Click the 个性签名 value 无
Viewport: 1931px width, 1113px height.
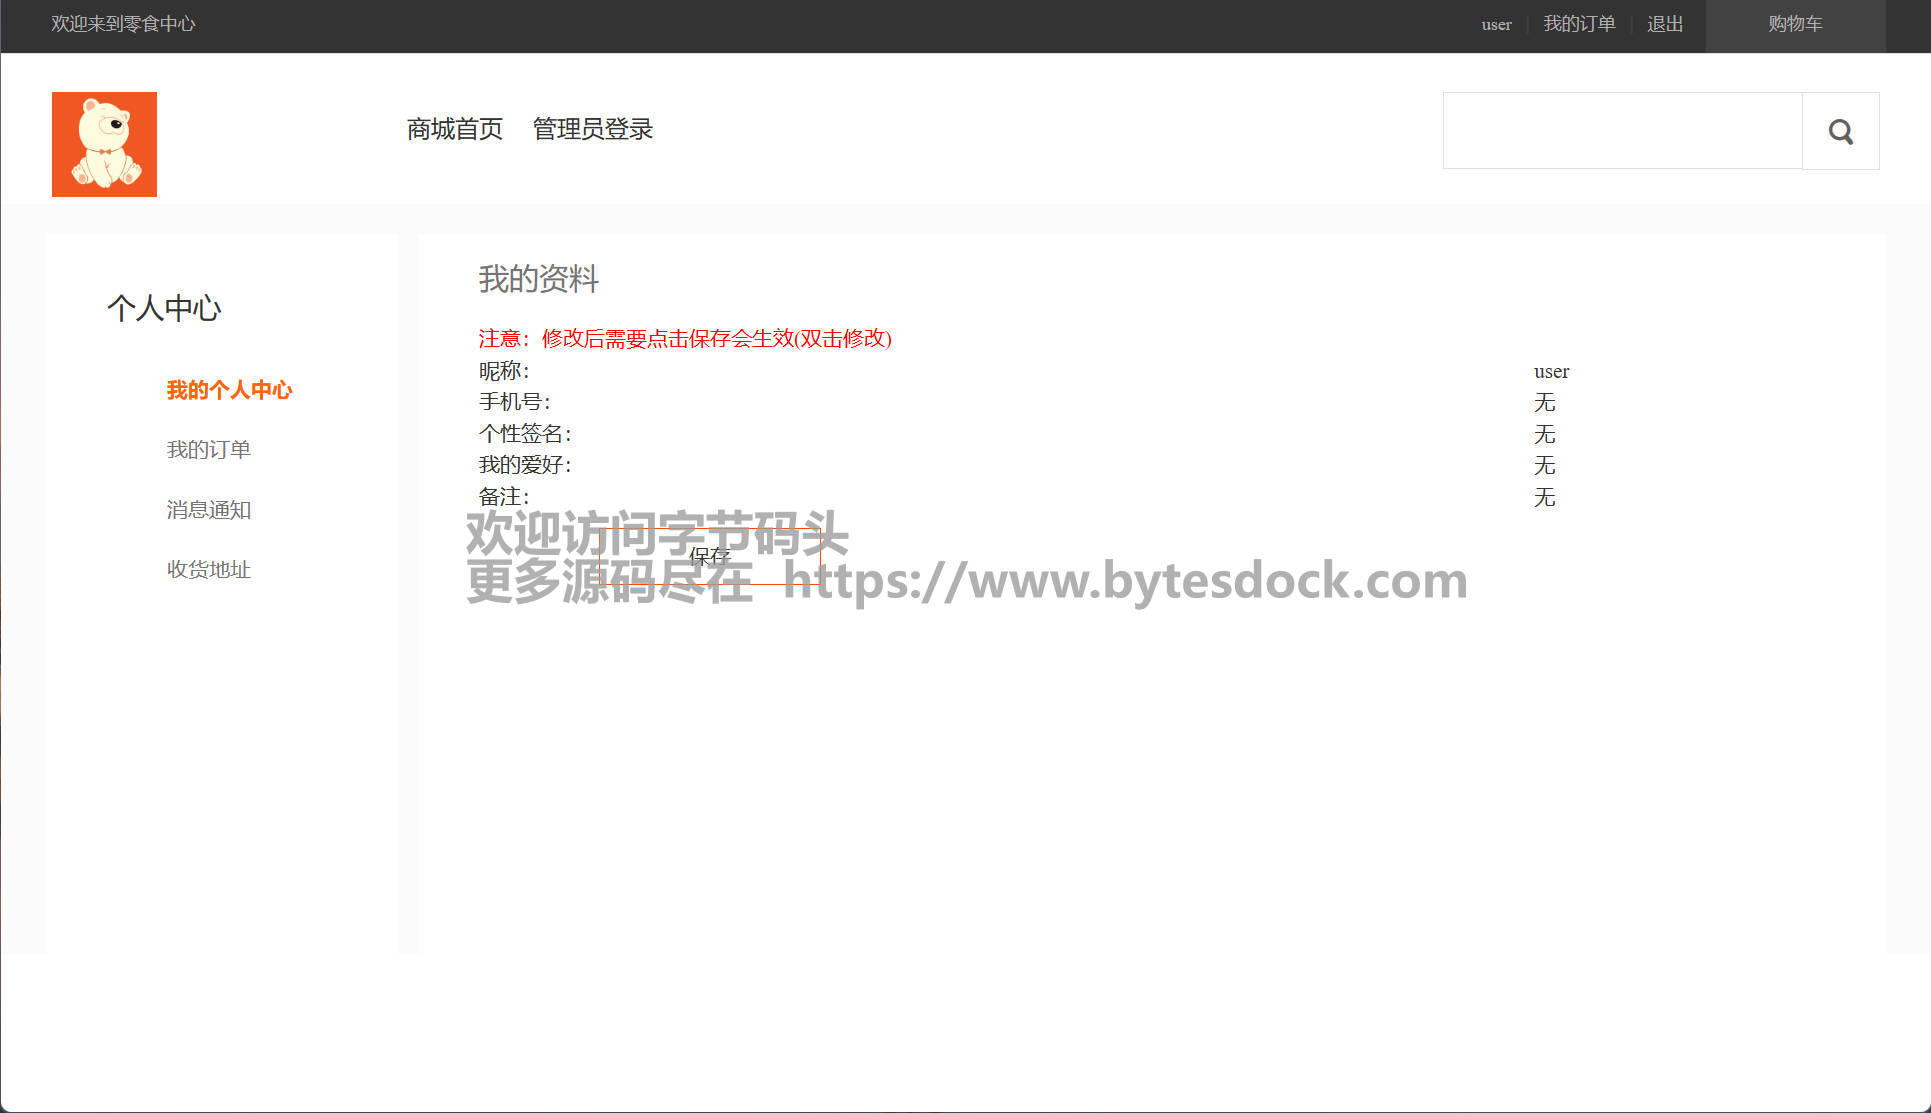(x=1544, y=435)
